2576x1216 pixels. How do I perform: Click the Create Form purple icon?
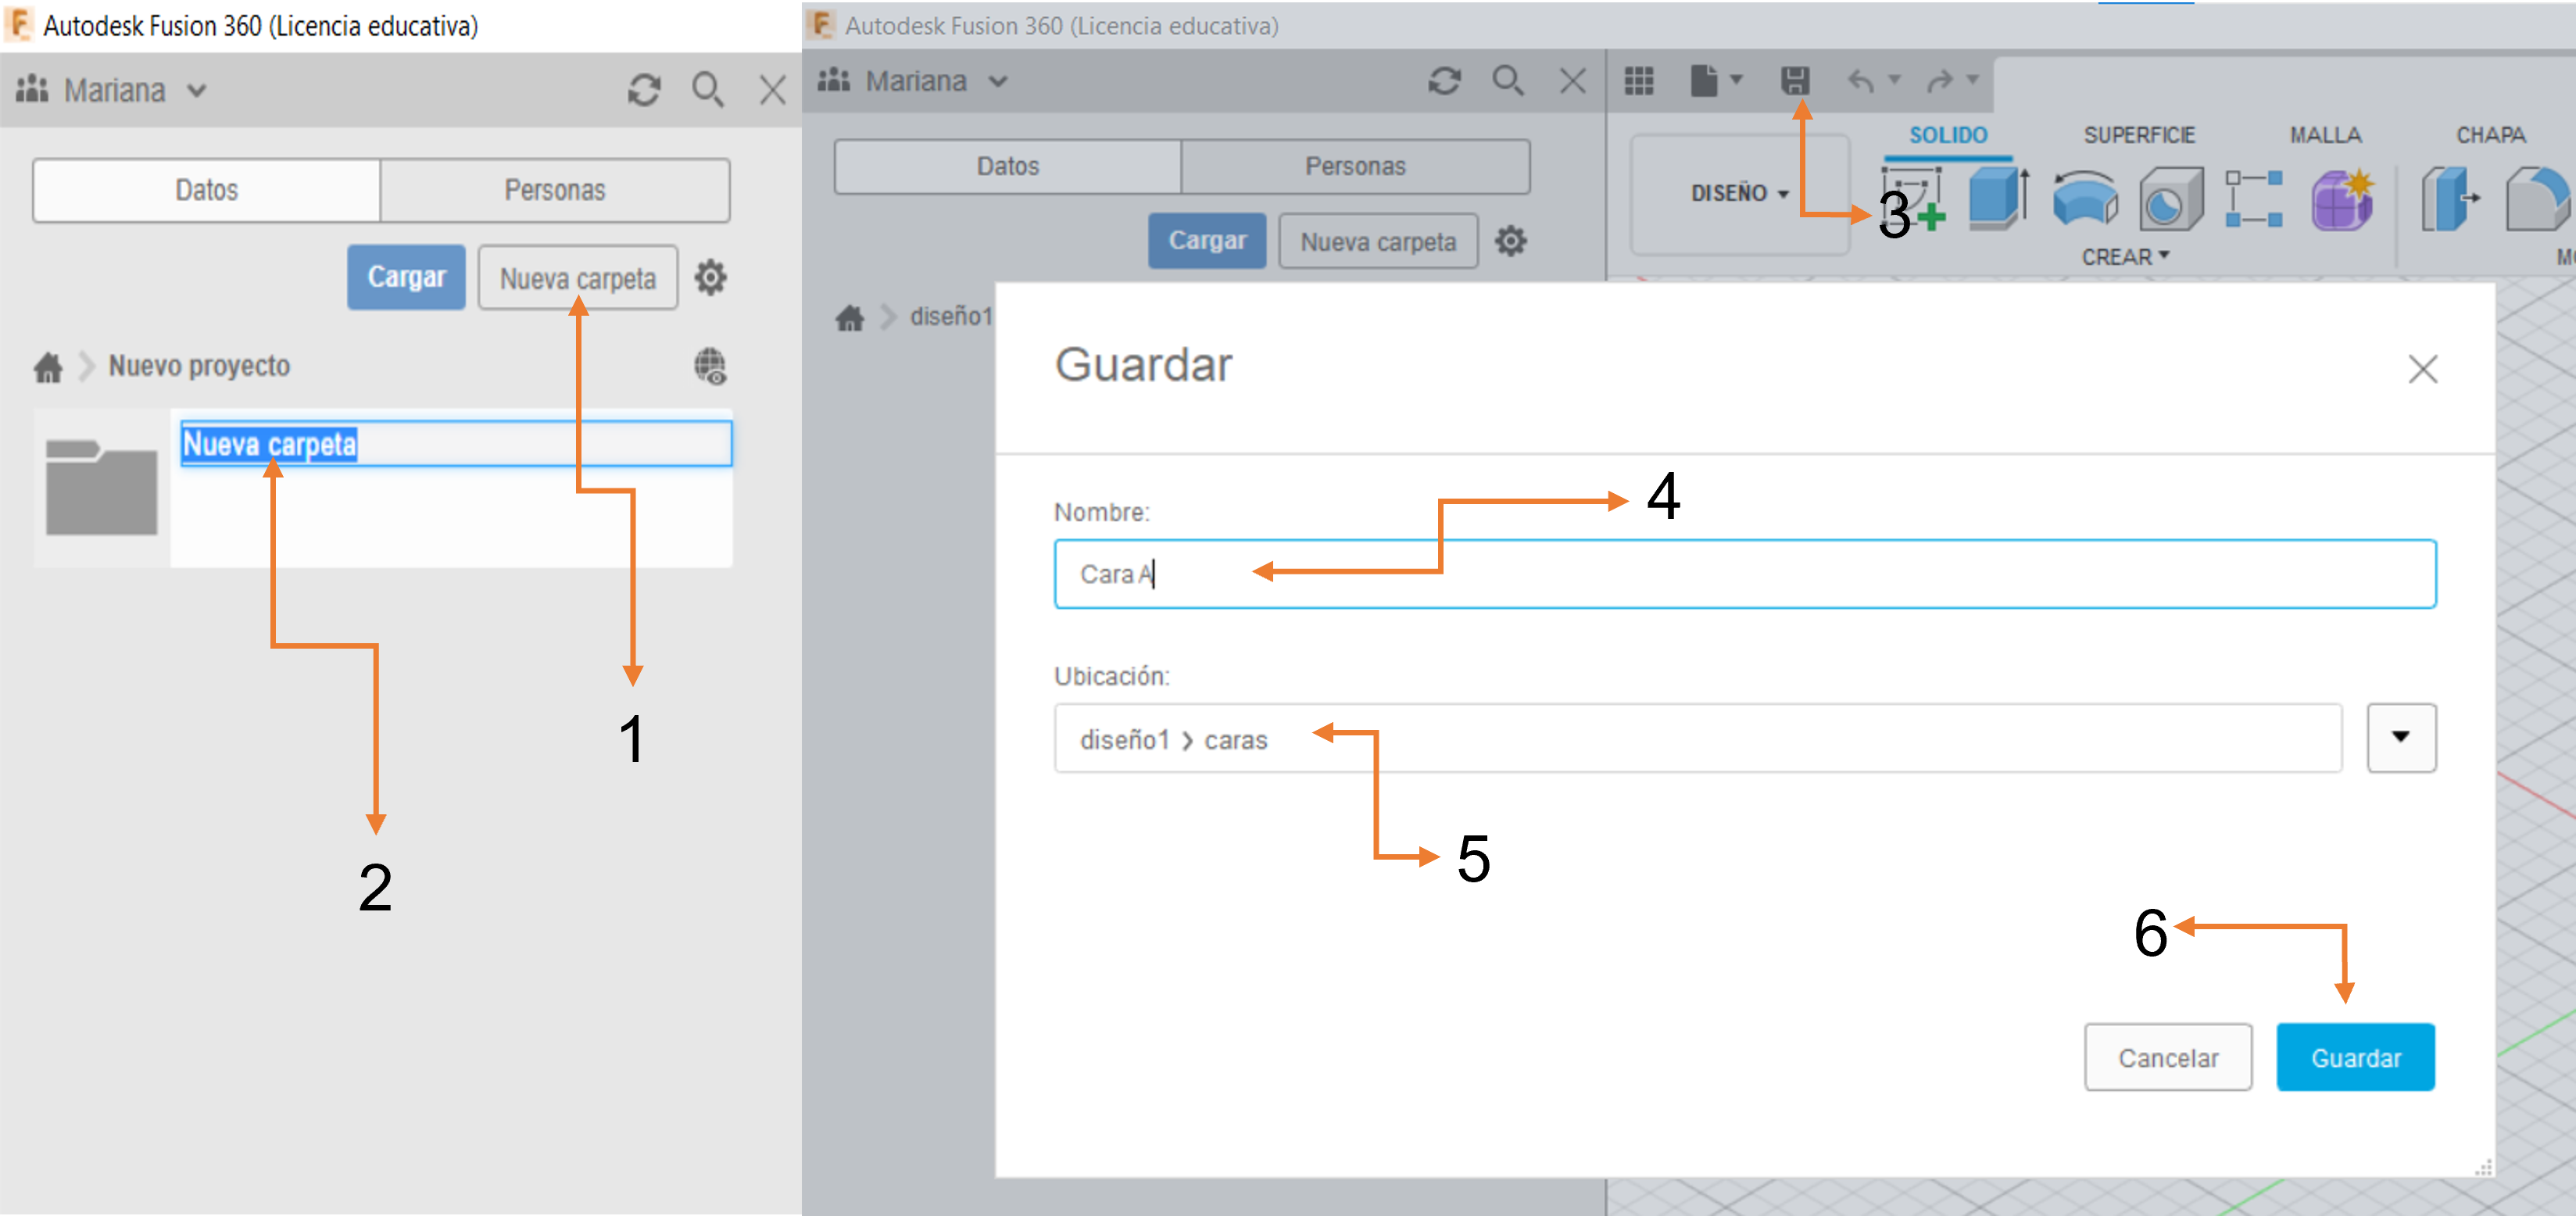[x=2341, y=199]
